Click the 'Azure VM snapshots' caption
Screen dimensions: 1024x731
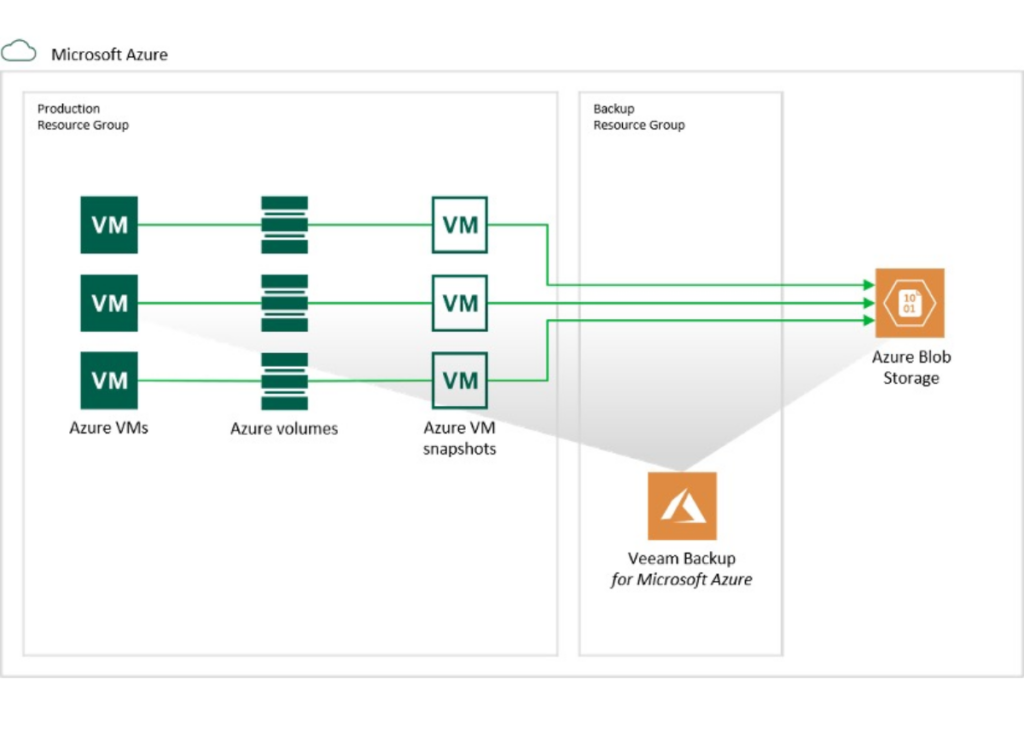tap(459, 438)
